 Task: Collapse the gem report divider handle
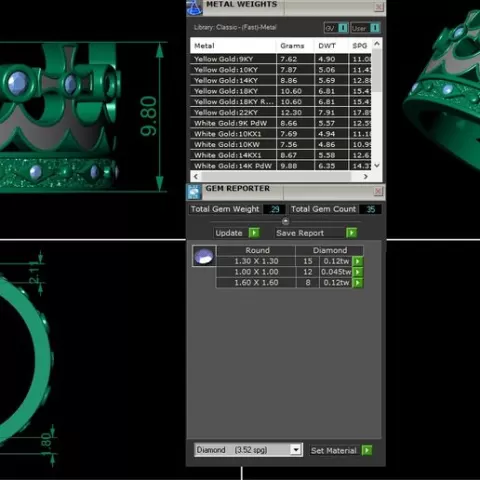point(285,221)
